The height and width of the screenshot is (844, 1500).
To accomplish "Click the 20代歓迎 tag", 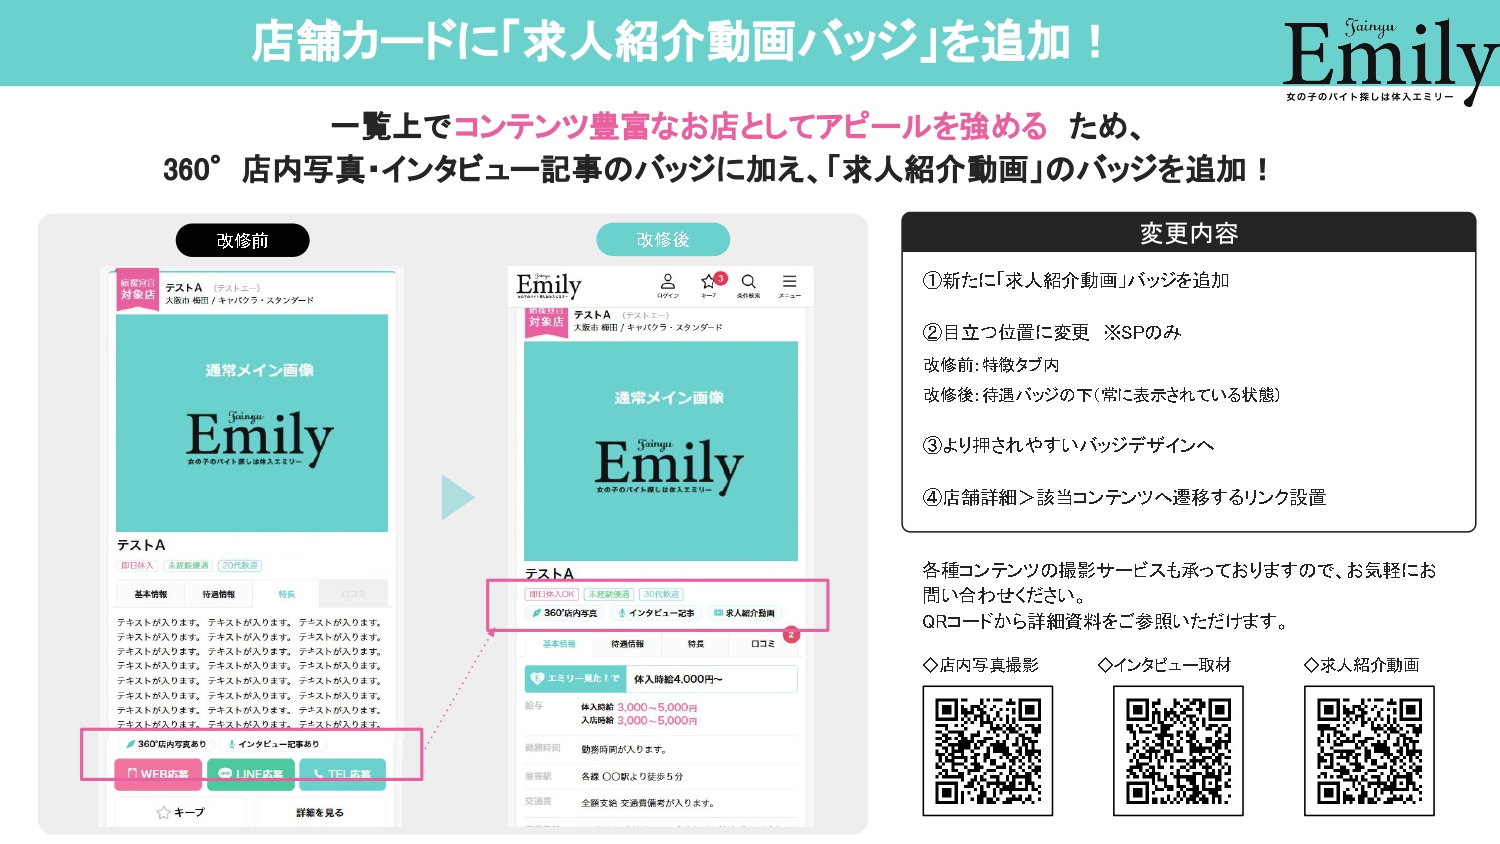I will pos(240,566).
